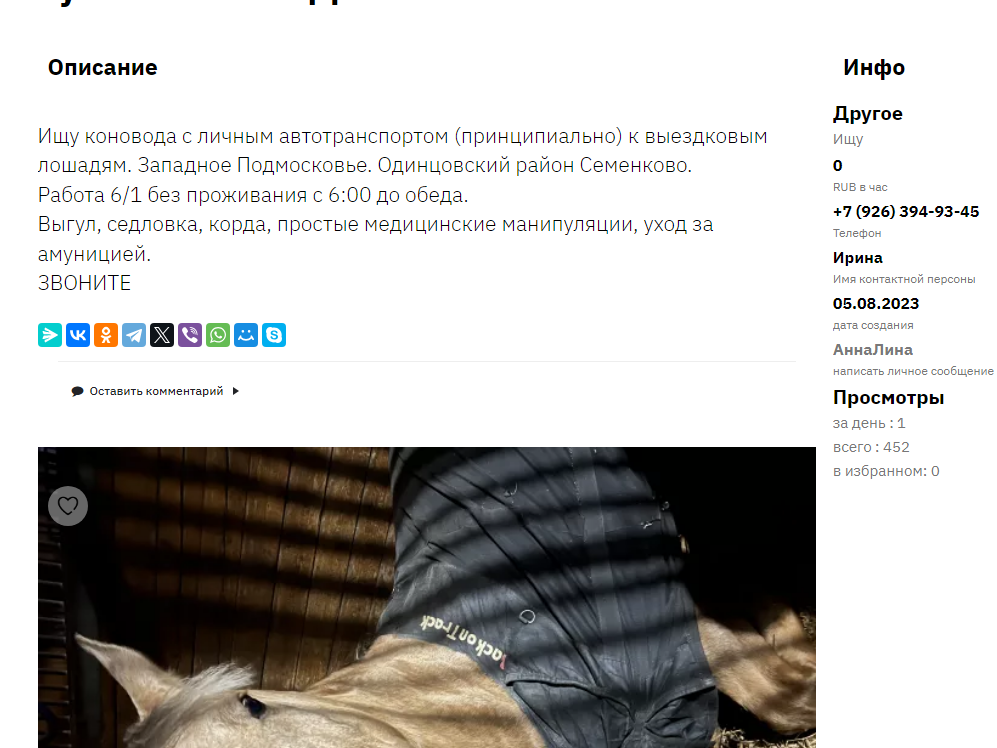Image resolution: width=997 pixels, height=748 pixels.
Task: Click the speech bubble comment icon
Action: coord(78,391)
